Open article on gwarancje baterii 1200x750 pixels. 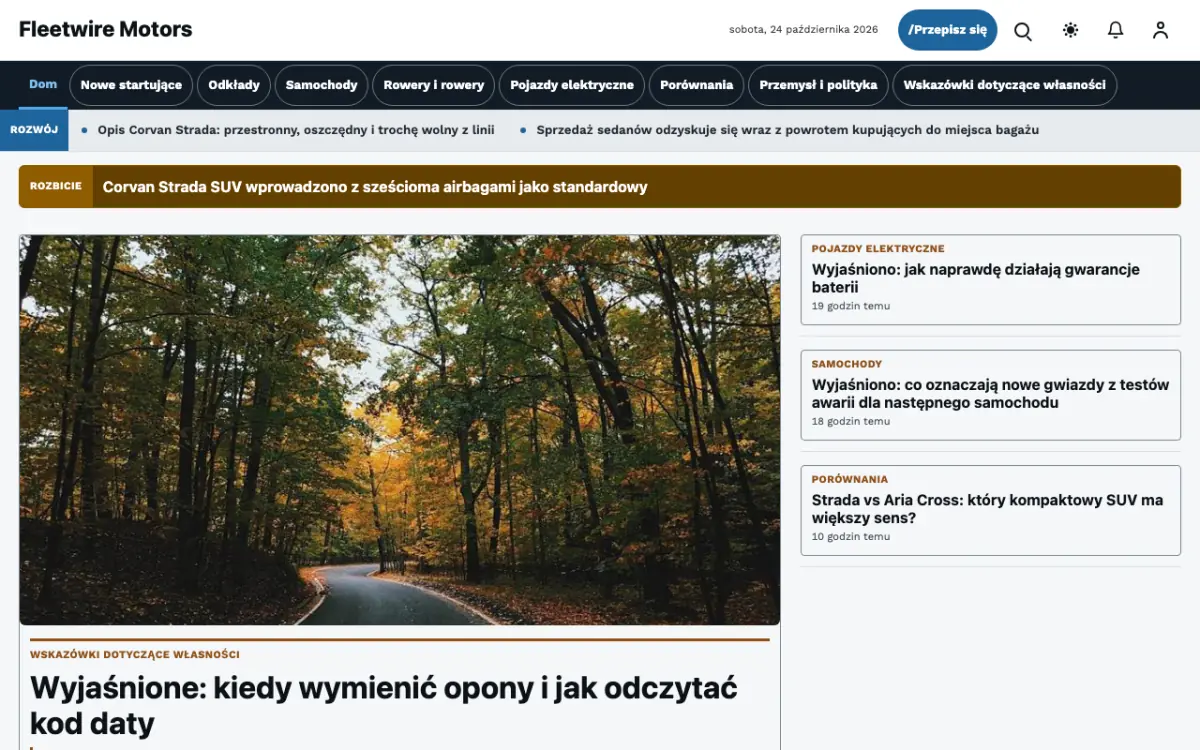(976, 278)
